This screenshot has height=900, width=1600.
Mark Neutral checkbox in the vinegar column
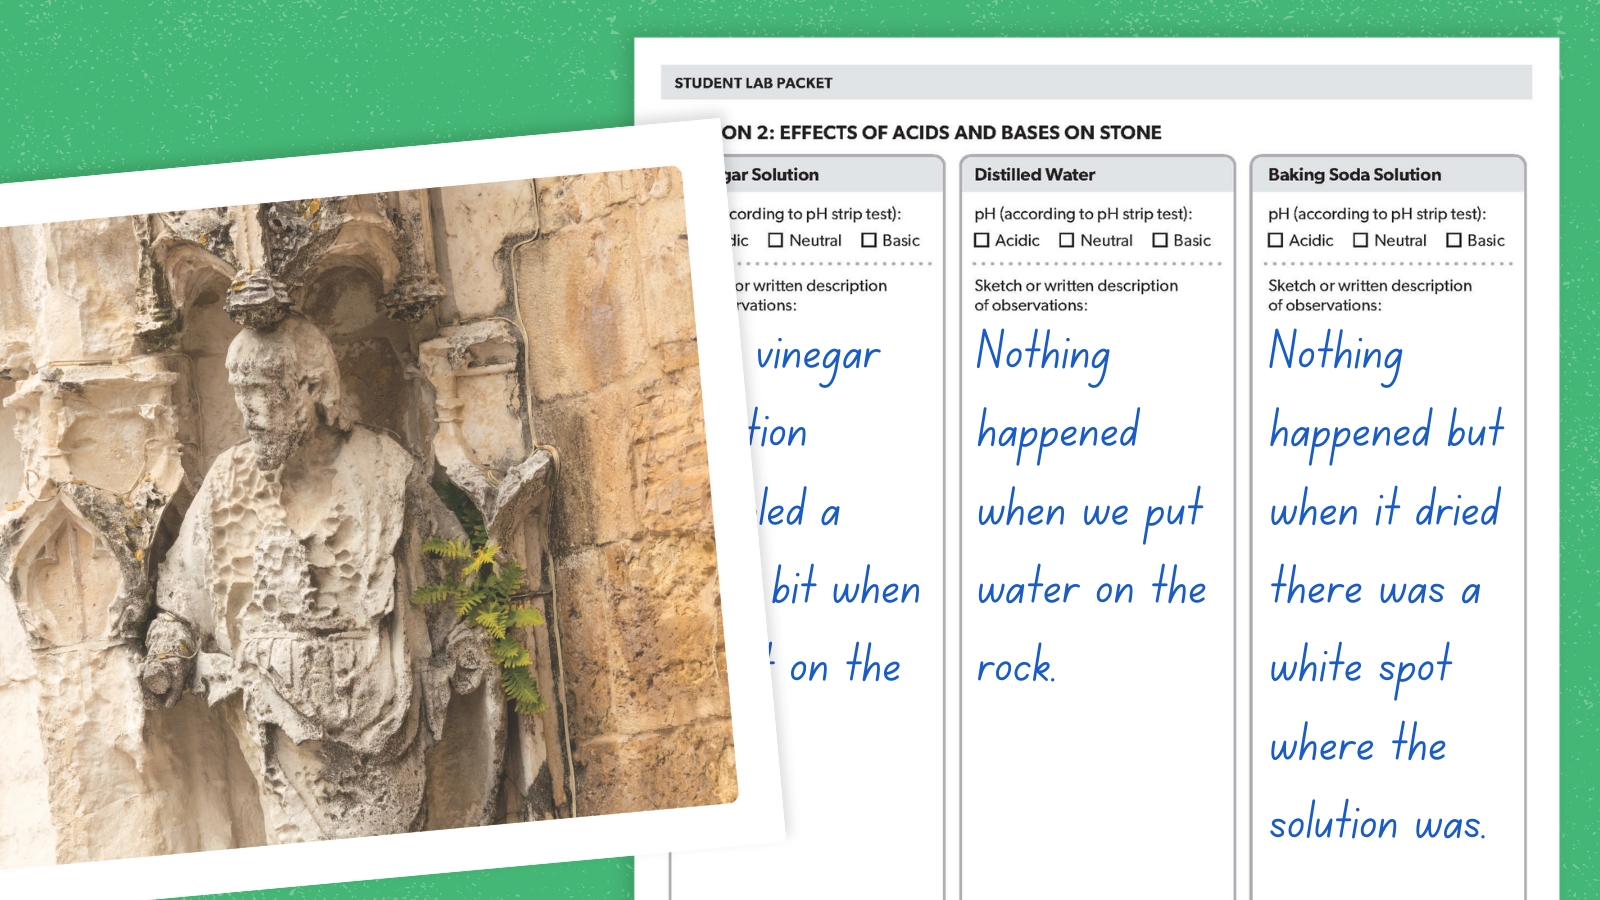[x=776, y=240]
